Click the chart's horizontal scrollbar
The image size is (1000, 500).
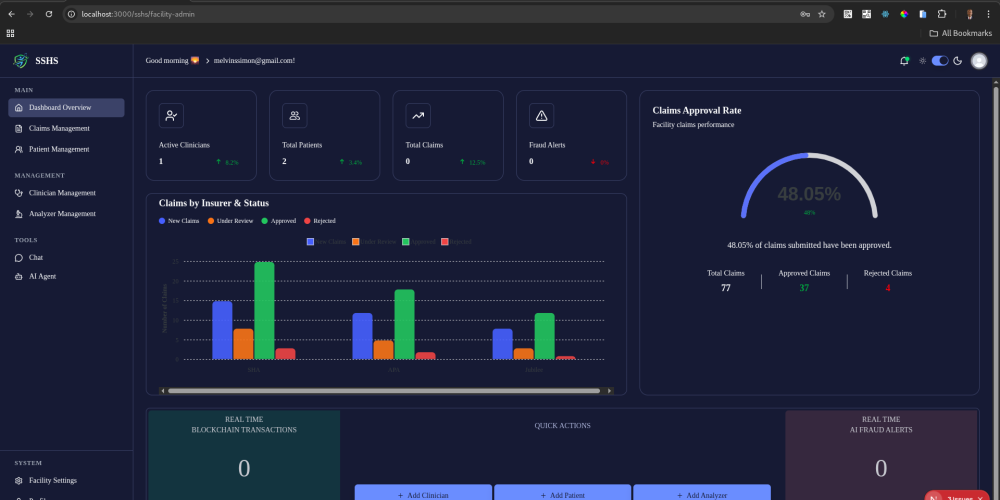(385, 391)
